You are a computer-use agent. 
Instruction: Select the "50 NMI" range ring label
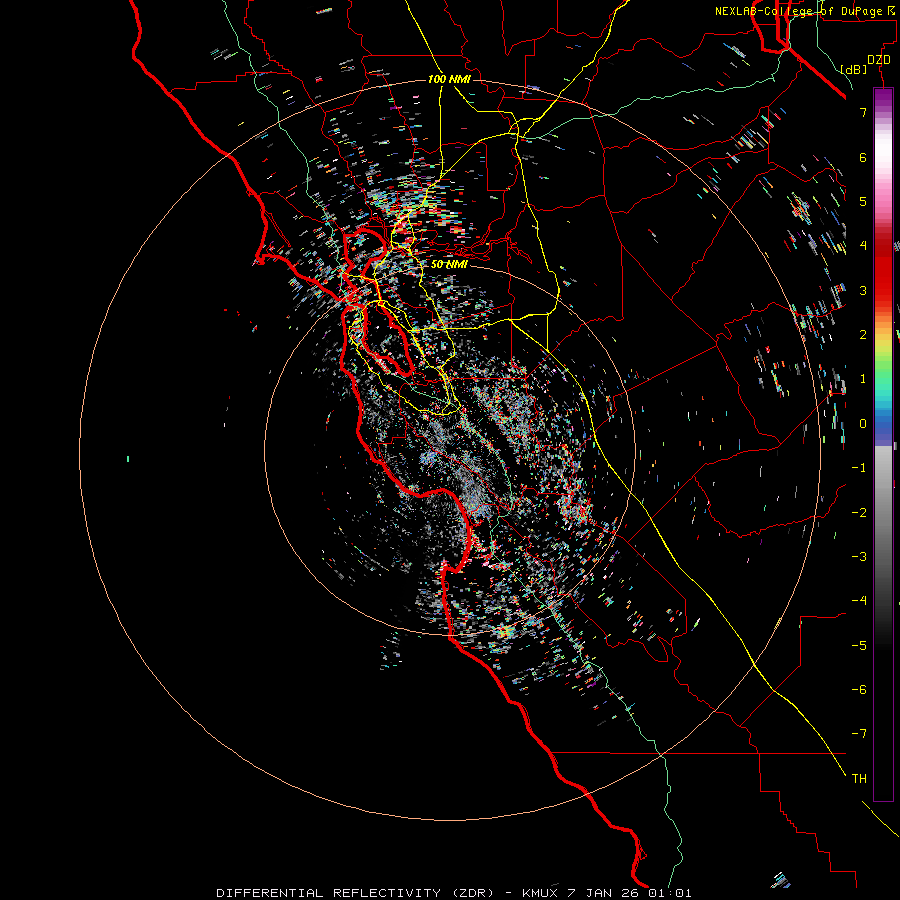click(x=449, y=264)
